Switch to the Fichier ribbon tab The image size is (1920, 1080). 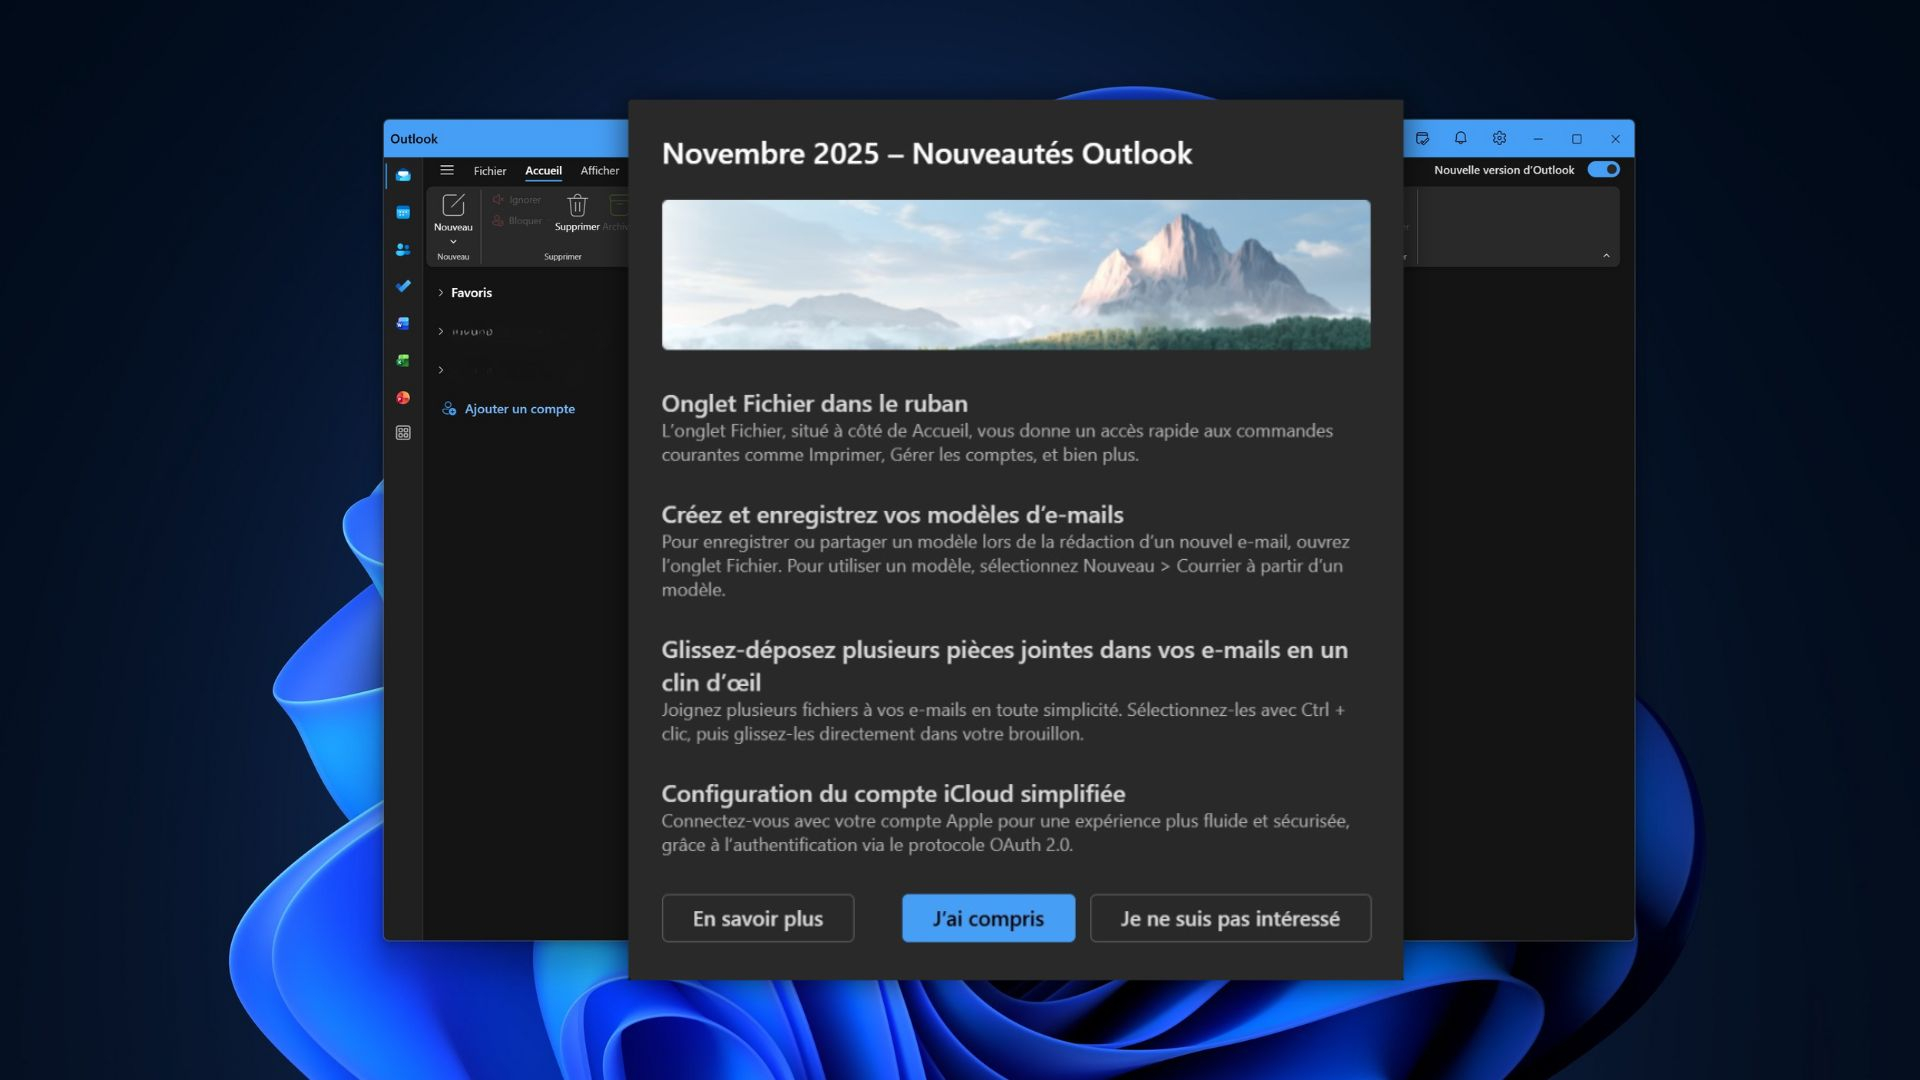(490, 171)
